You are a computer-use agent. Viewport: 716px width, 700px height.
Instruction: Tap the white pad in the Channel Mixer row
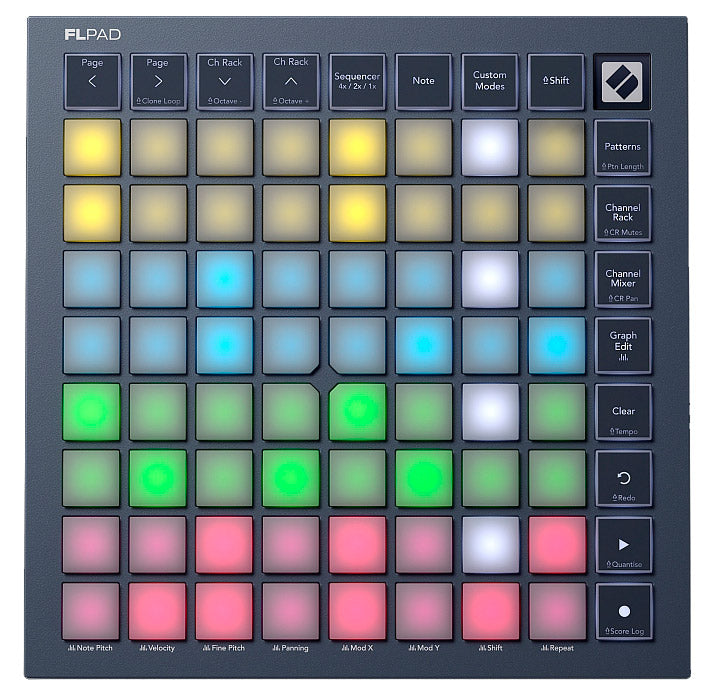[490, 279]
